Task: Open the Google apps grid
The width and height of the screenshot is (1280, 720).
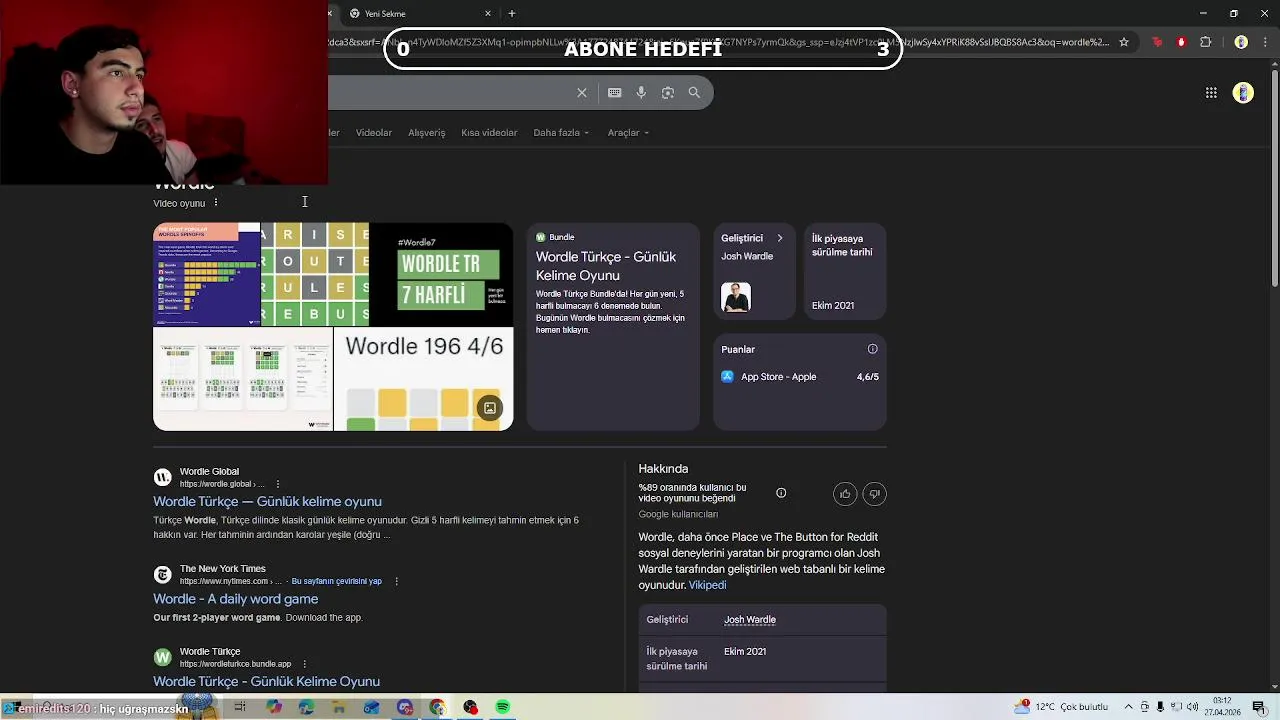Action: click(x=1211, y=92)
